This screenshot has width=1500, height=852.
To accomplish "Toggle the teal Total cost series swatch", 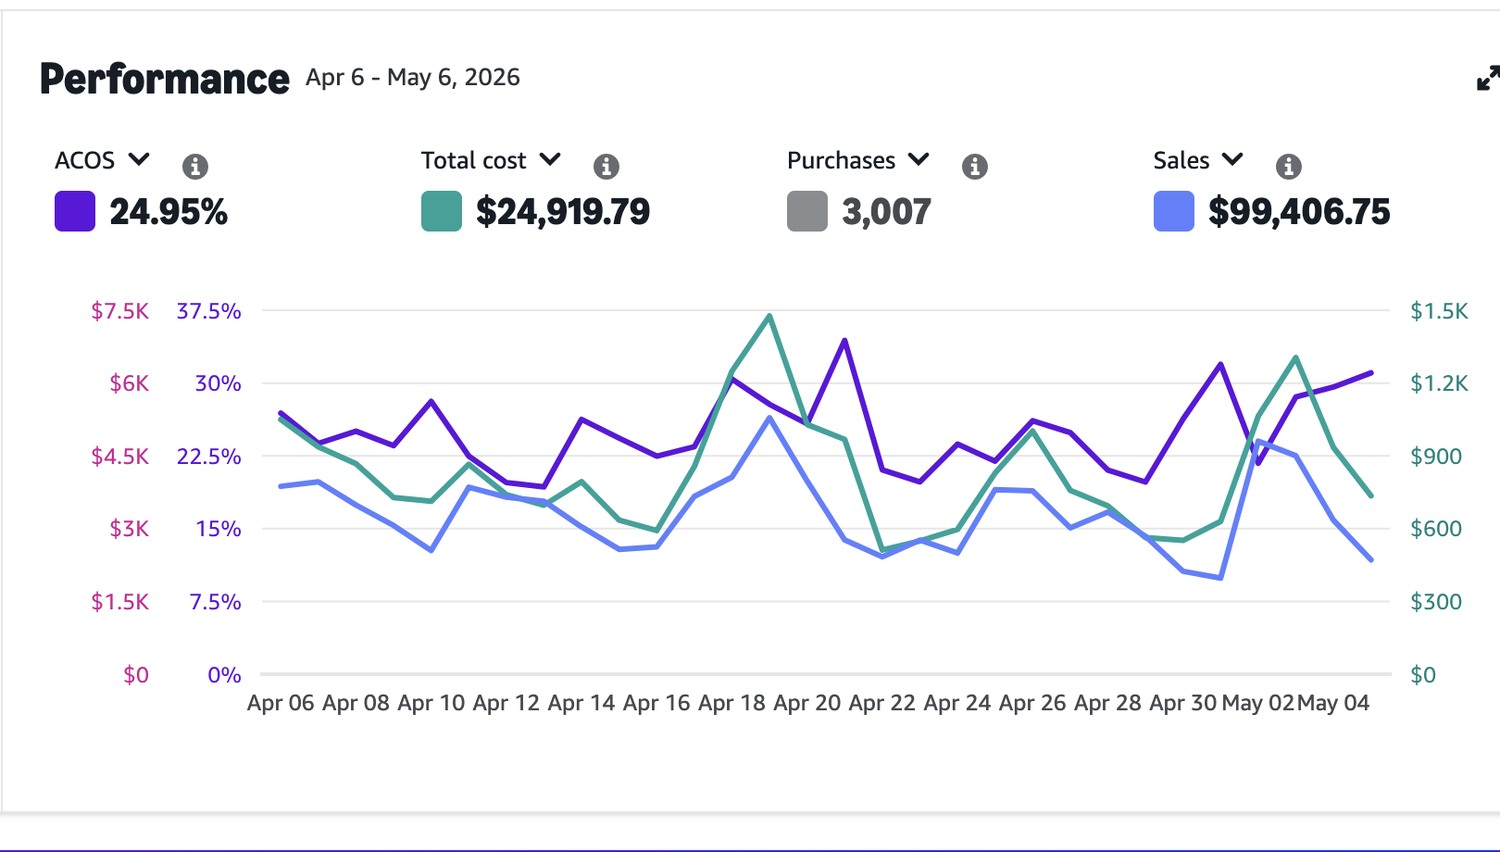I will 441,211.
